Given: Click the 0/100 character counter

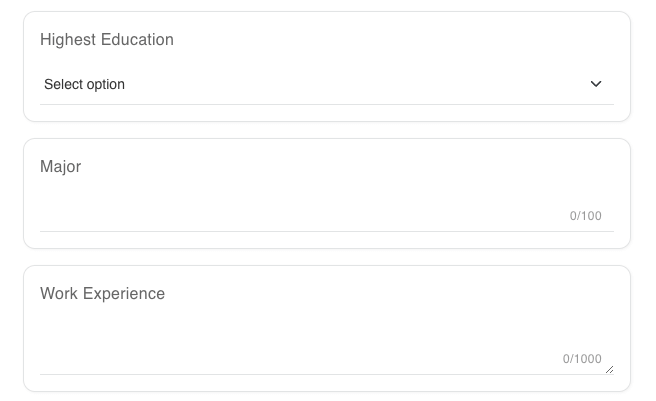Looking at the screenshot, I should [x=586, y=216].
